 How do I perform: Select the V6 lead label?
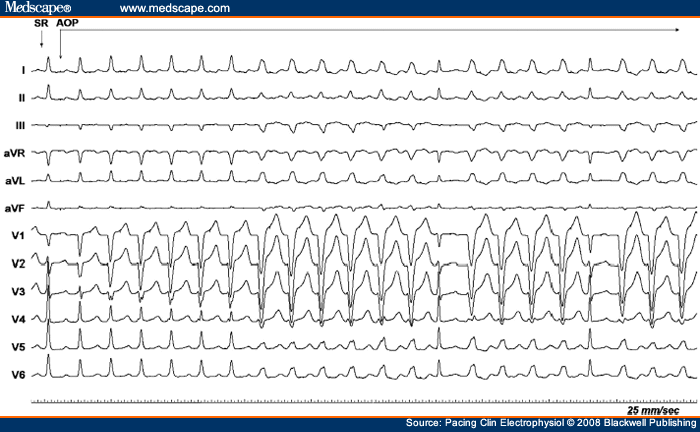pos(15,374)
